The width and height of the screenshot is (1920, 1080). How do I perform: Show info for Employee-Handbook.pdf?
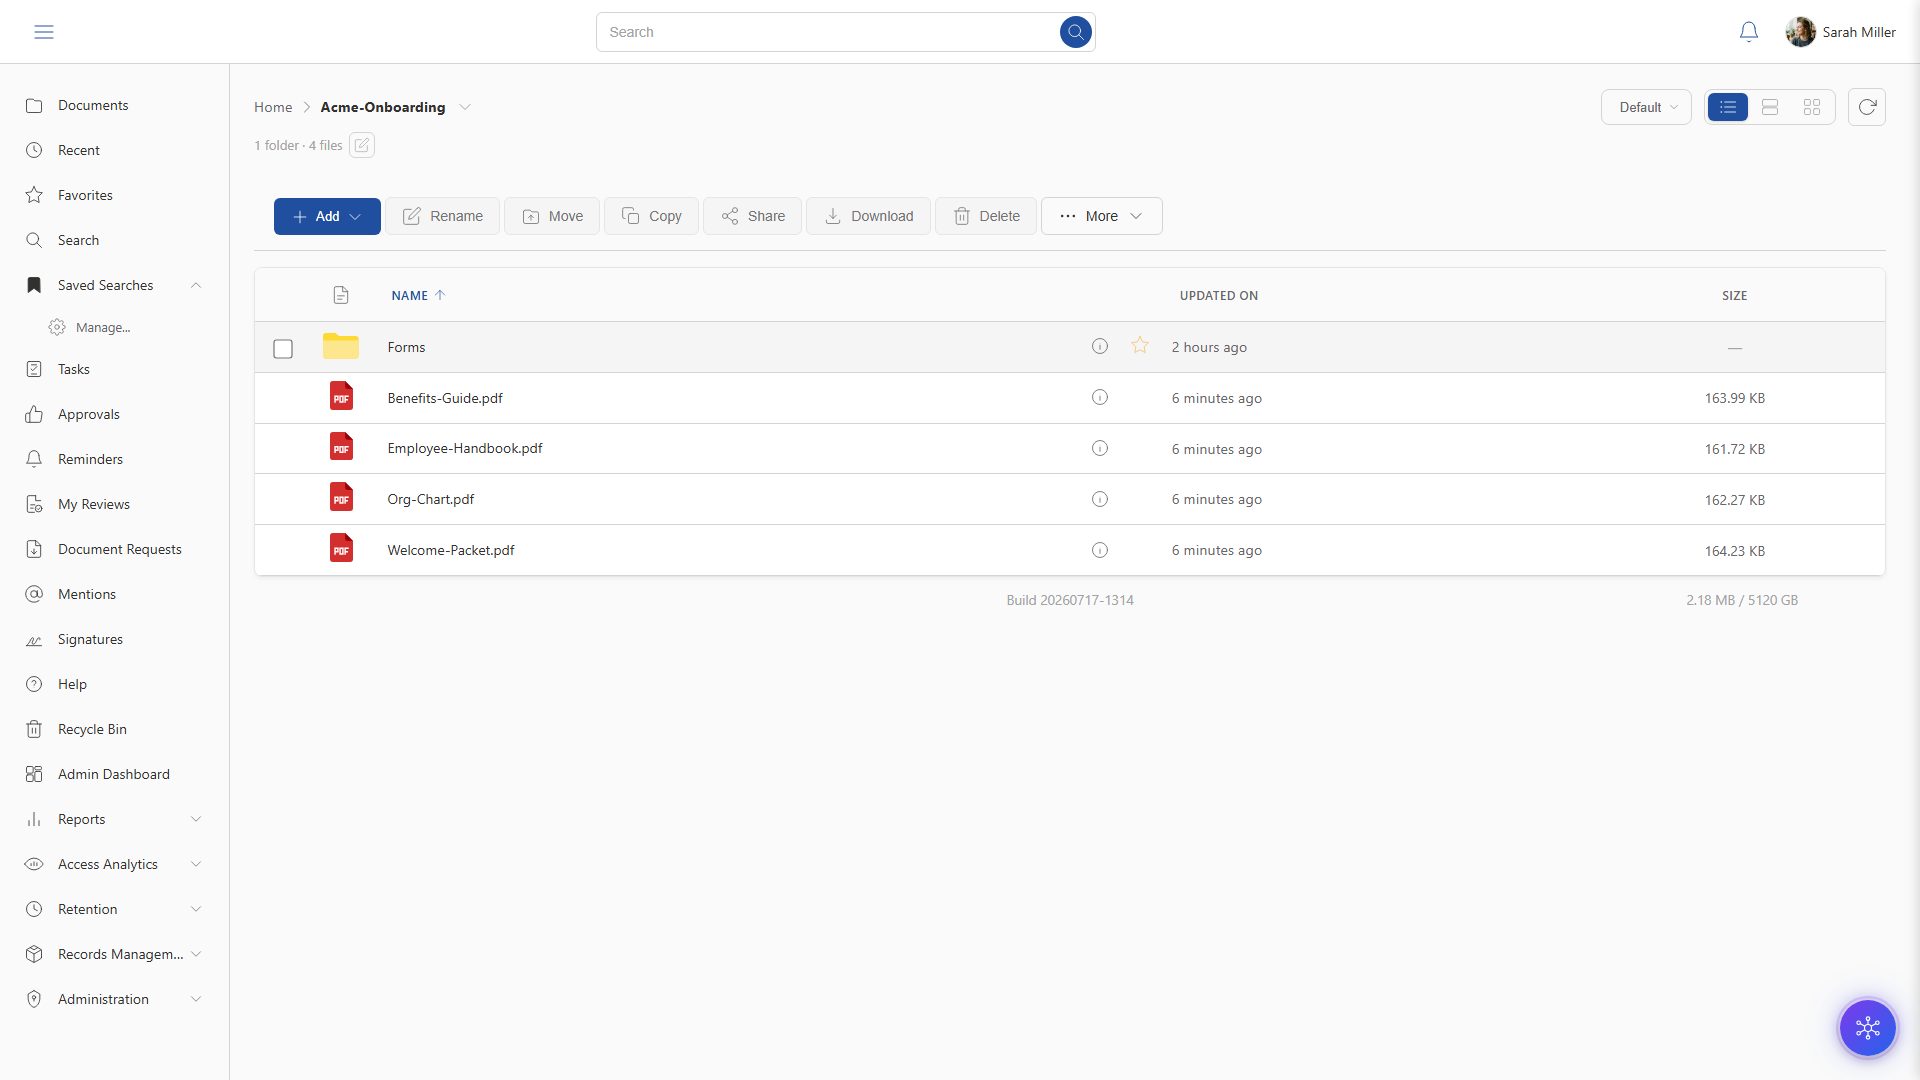pyautogui.click(x=1099, y=448)
